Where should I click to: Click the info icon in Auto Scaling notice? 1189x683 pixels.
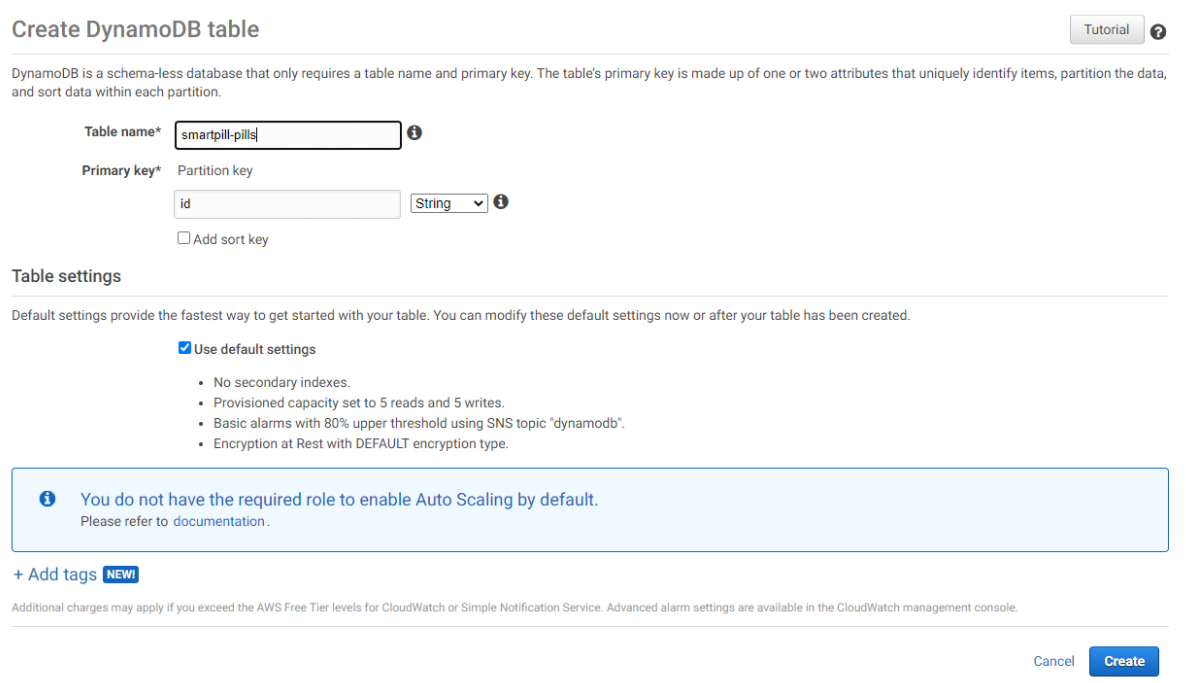coord(47,499)
